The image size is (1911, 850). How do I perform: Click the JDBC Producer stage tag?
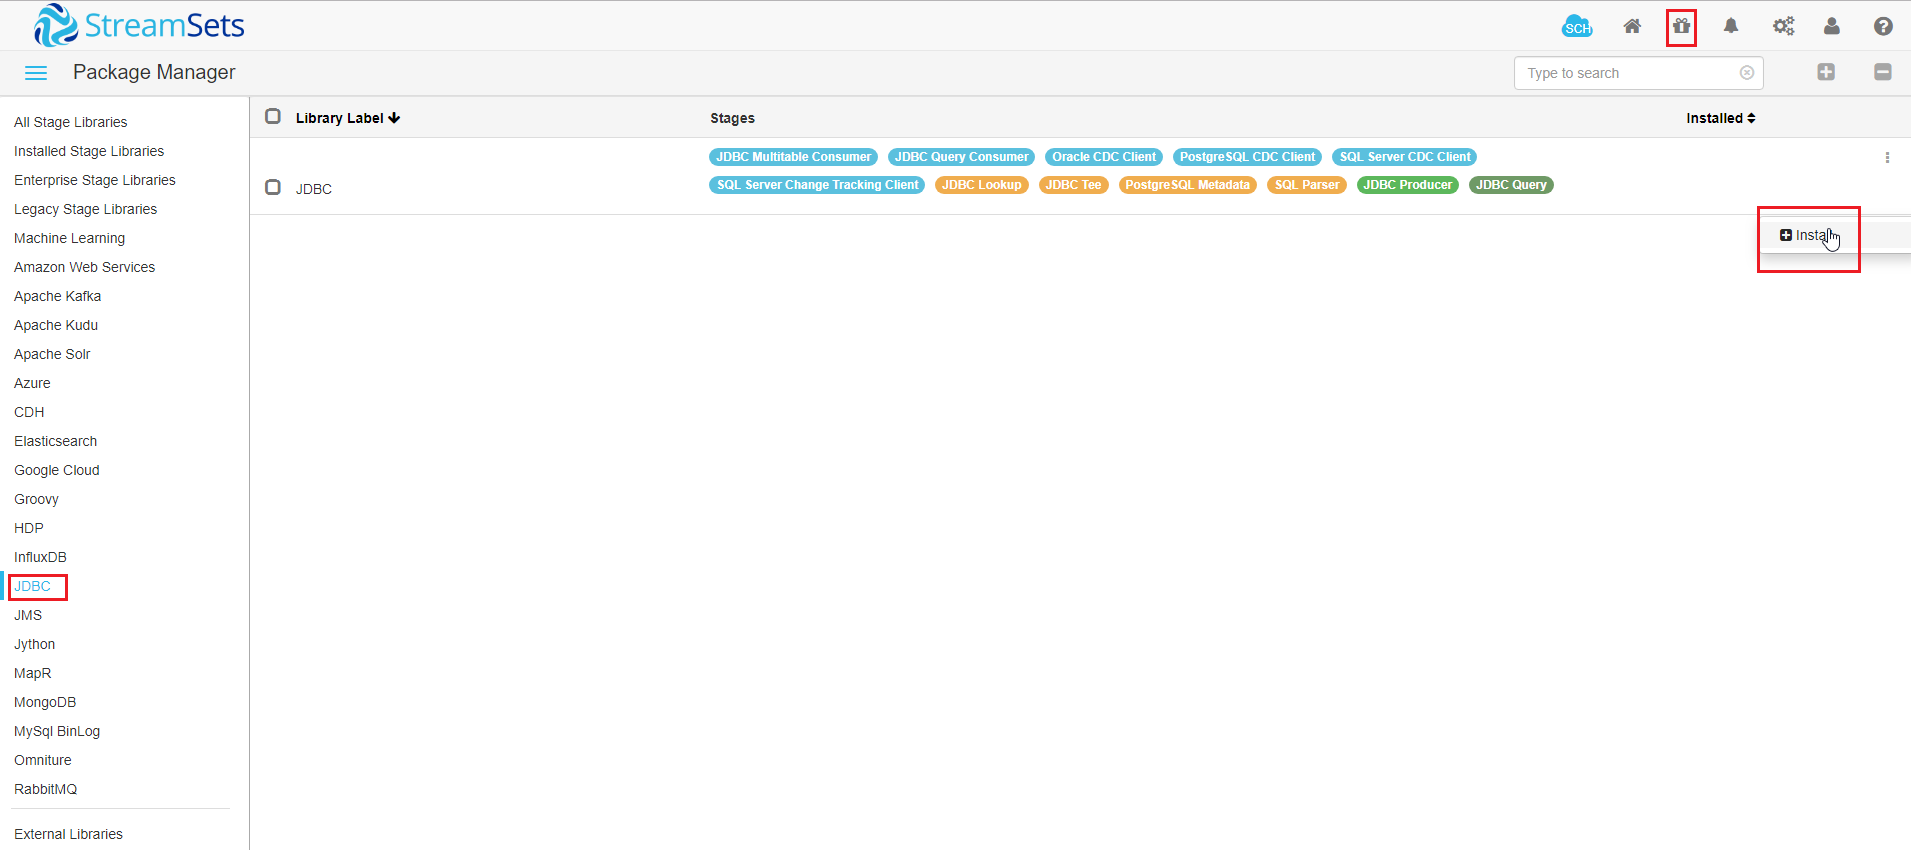click(x=1408, y=185)
